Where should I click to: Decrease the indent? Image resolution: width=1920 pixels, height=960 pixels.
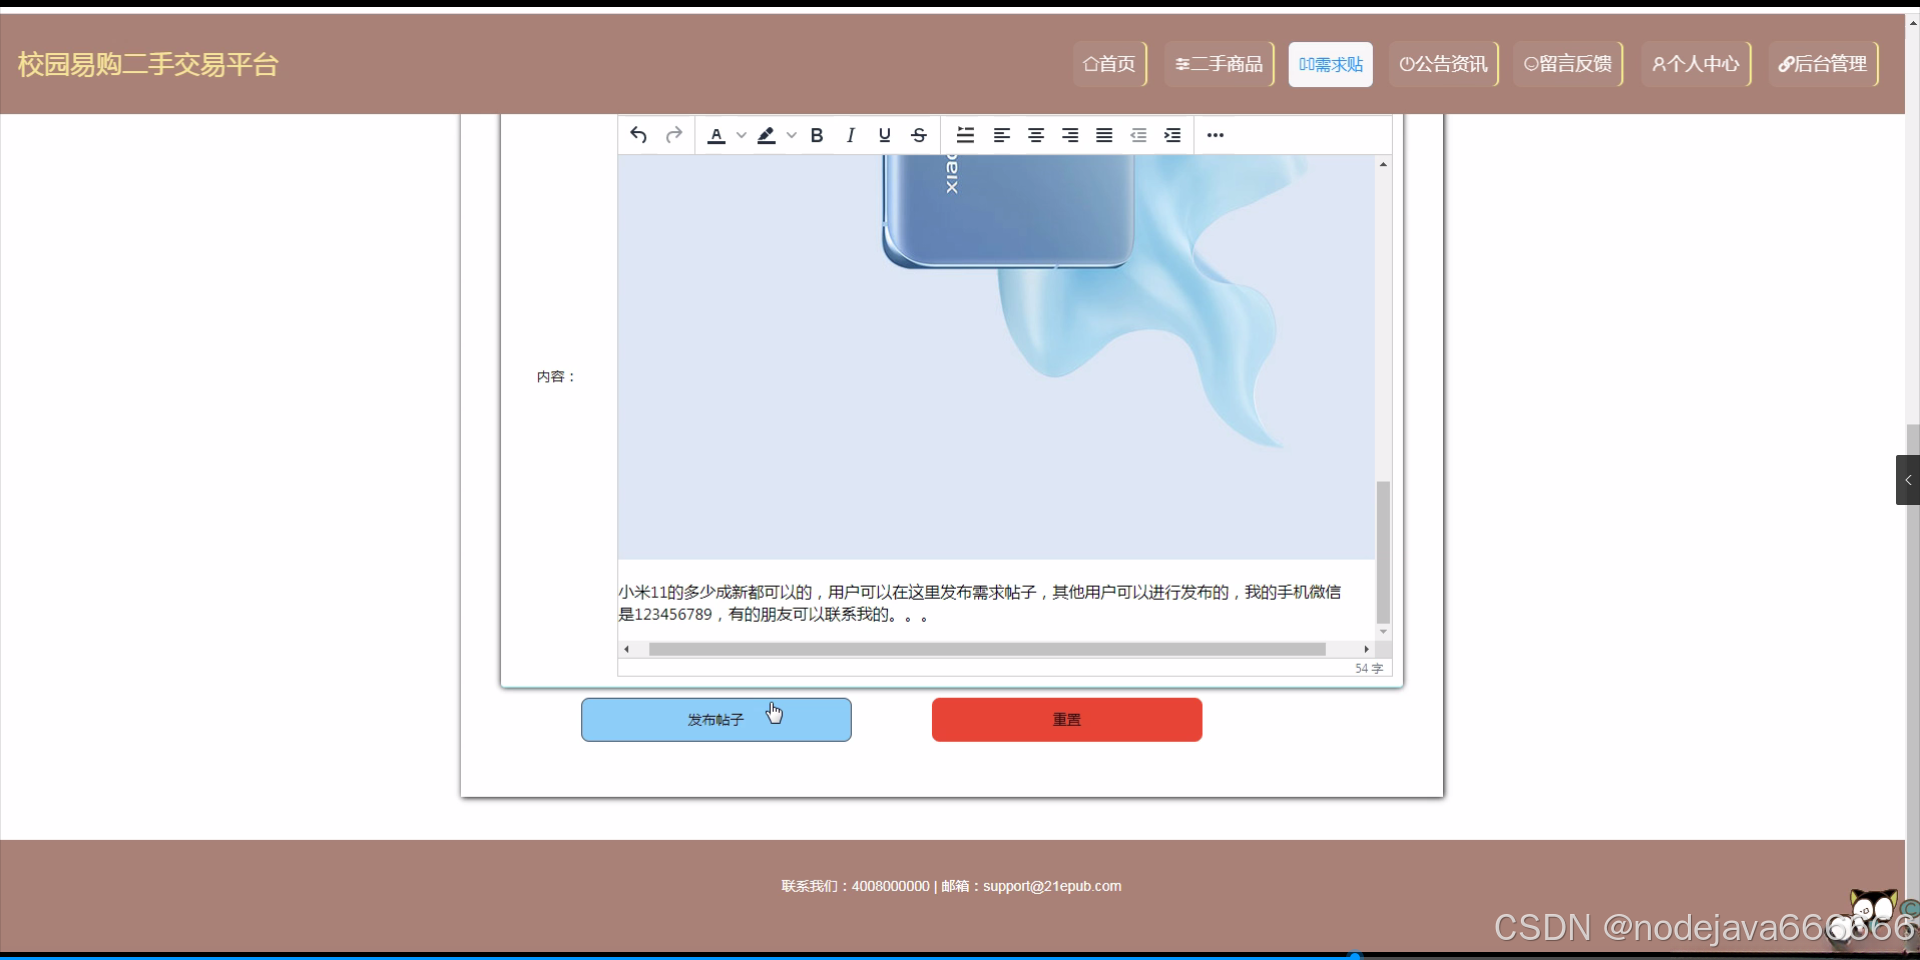tap(1138, 135)
